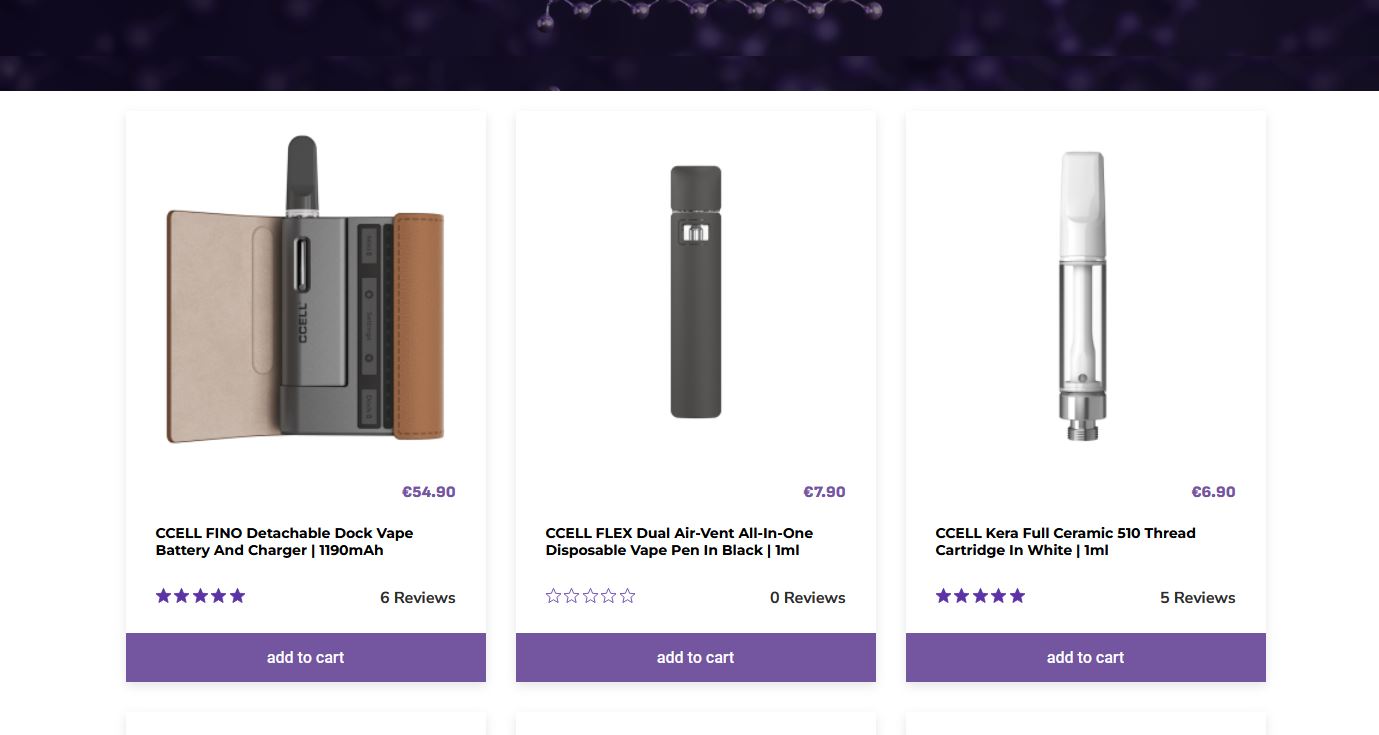Add CCELL FINO dock battery to cart

305,657
